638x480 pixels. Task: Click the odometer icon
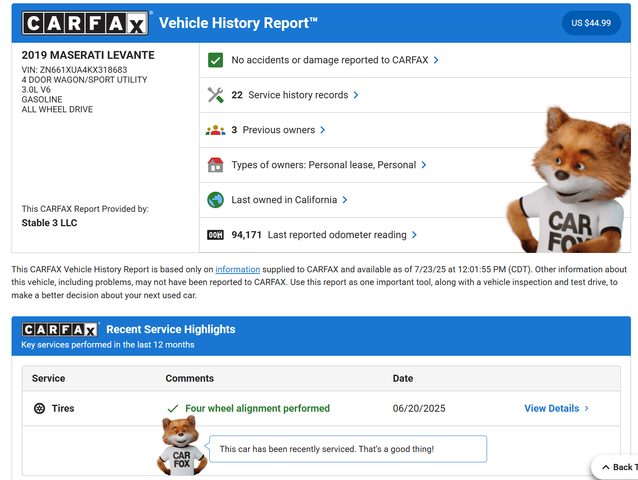pyautogui.click(x=215, y=235)
